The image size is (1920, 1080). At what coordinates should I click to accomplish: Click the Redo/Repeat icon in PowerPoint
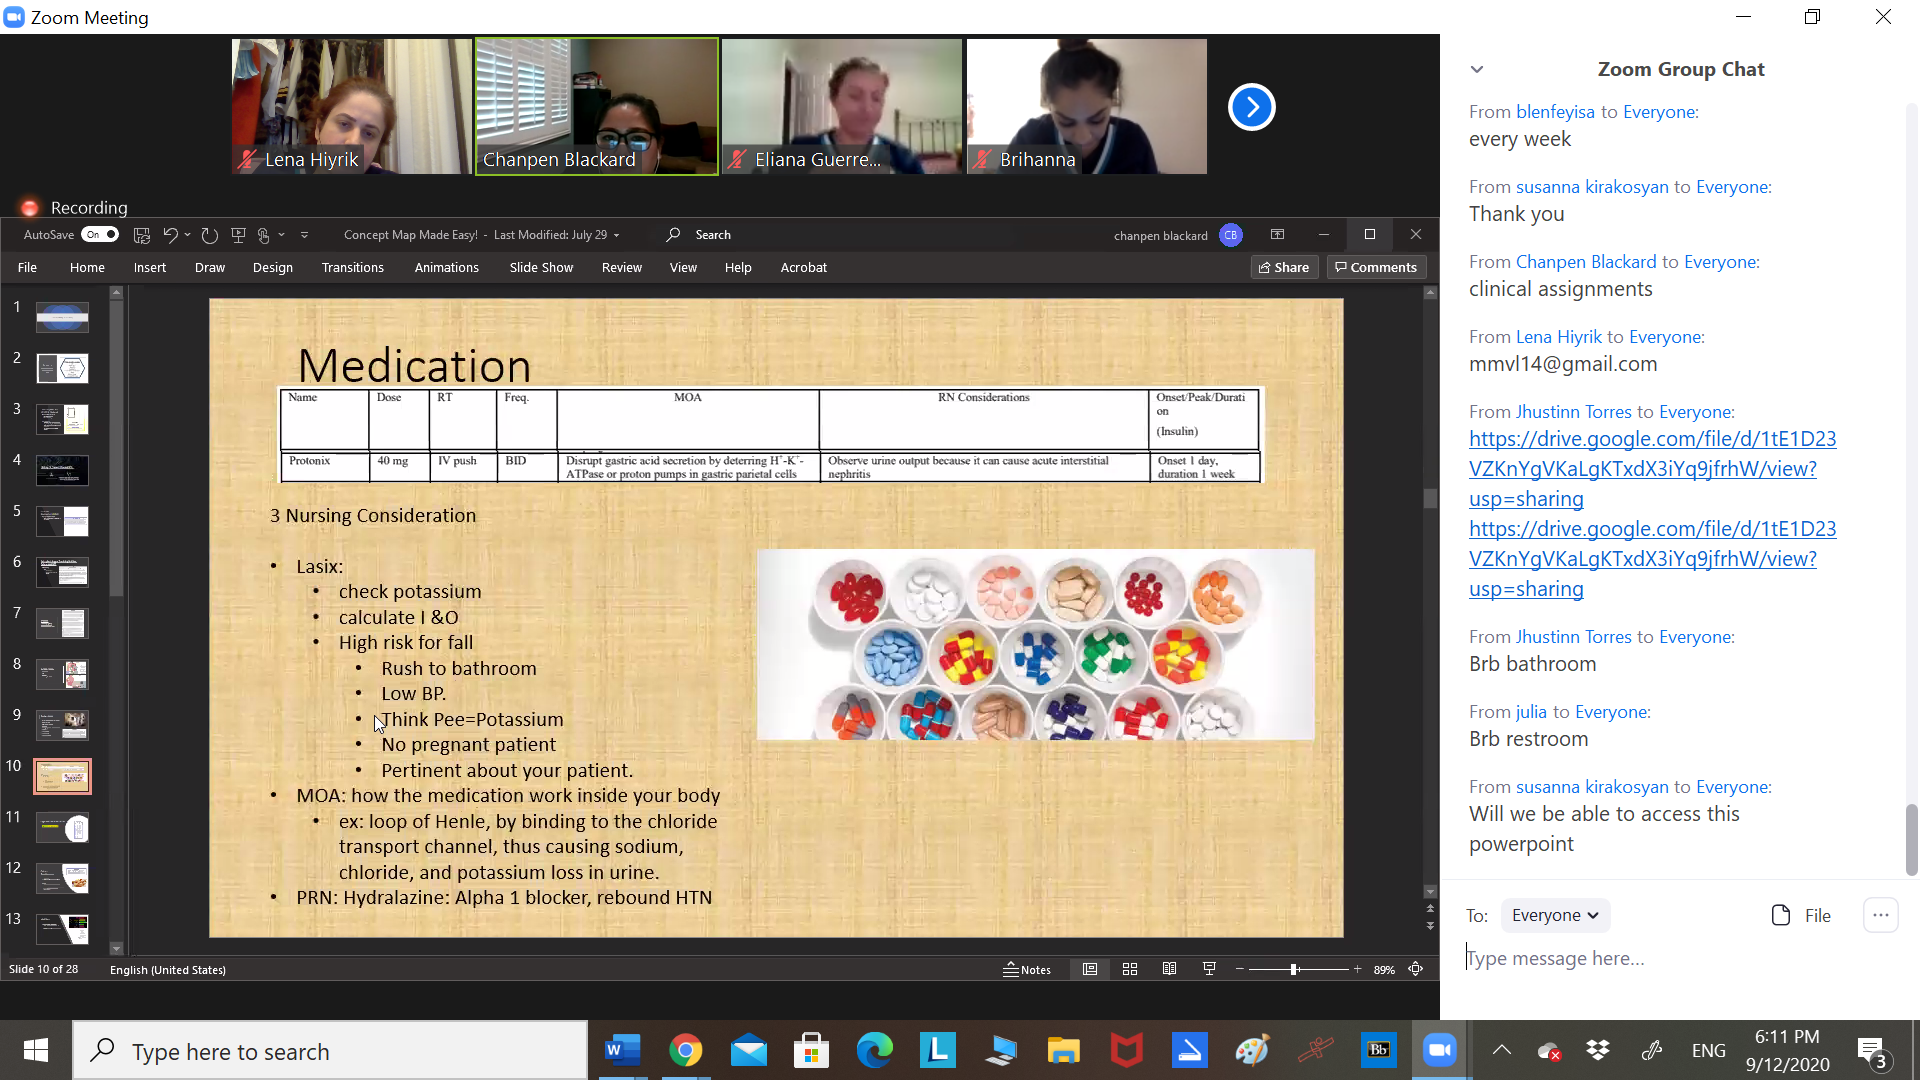coord(209,235)
